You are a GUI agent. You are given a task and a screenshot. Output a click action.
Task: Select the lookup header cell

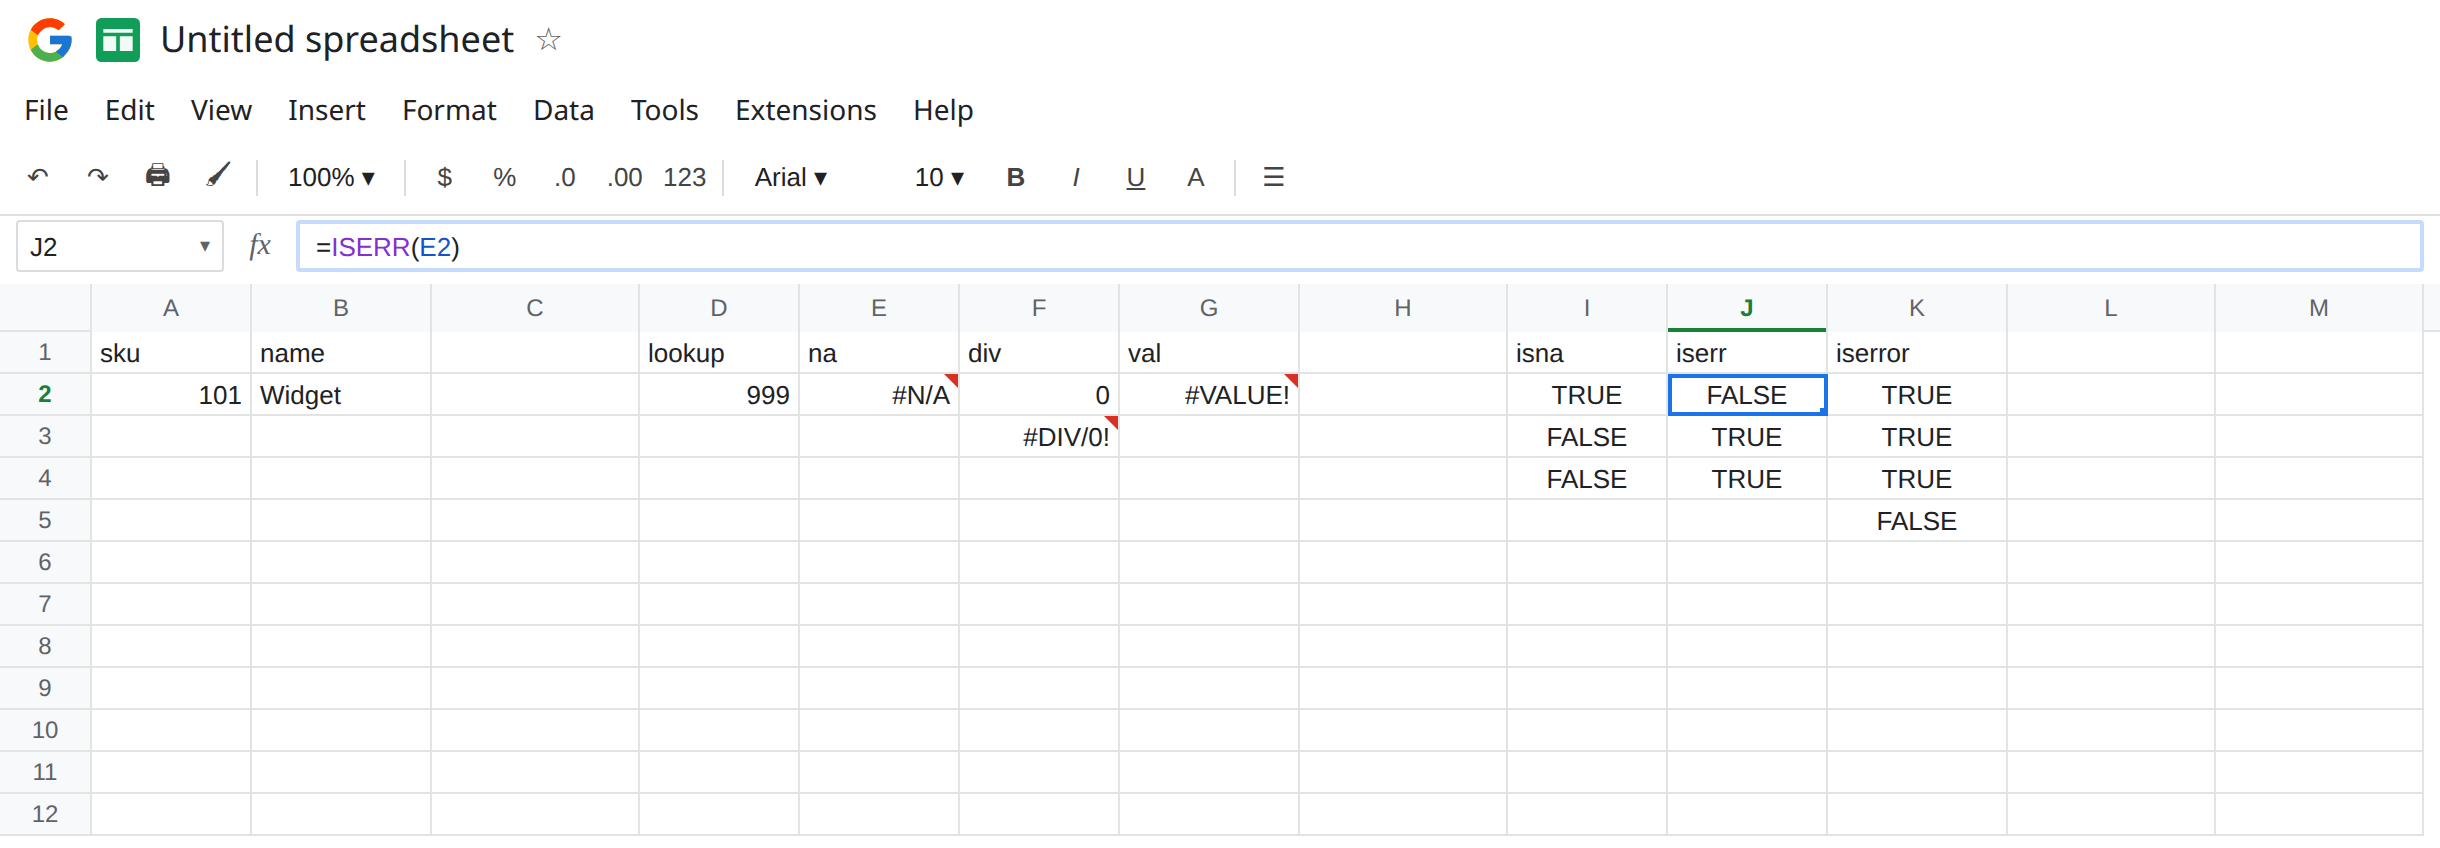click(x=719, y=353)
